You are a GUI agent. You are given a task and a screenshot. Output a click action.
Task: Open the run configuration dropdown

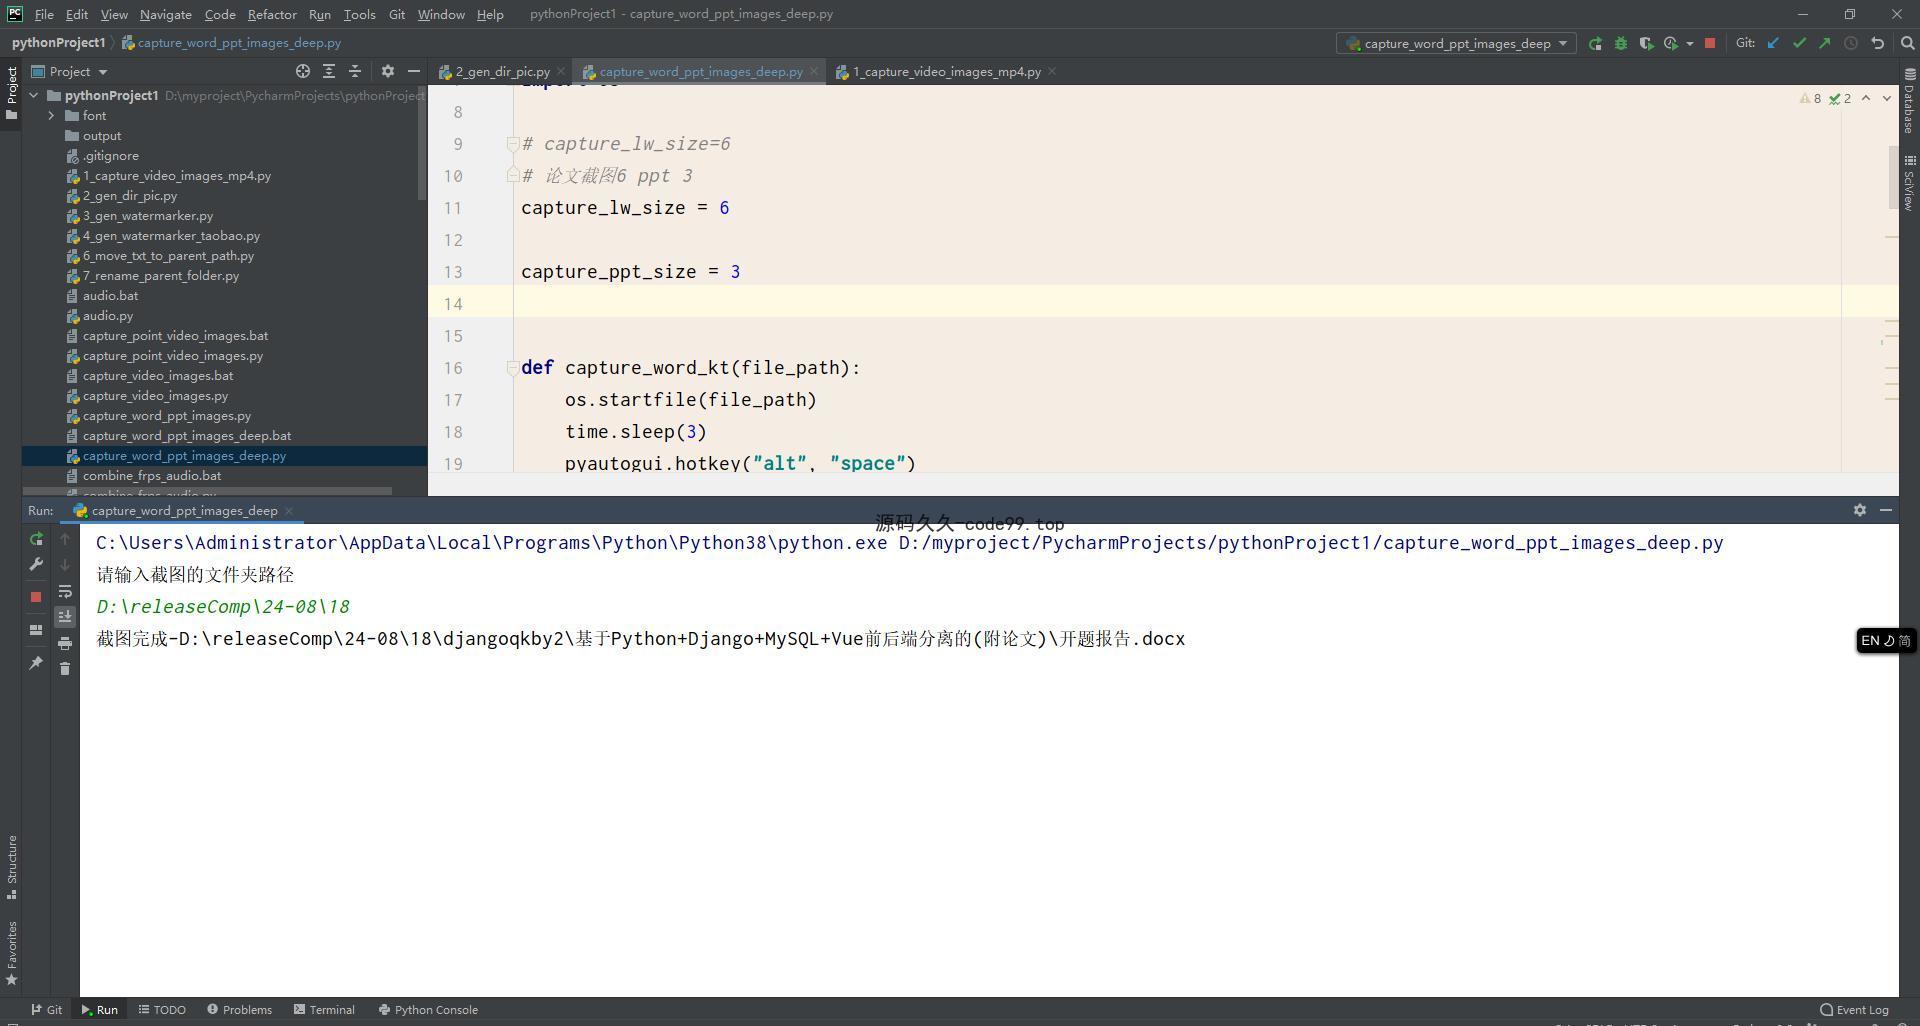click(1456, 43)
